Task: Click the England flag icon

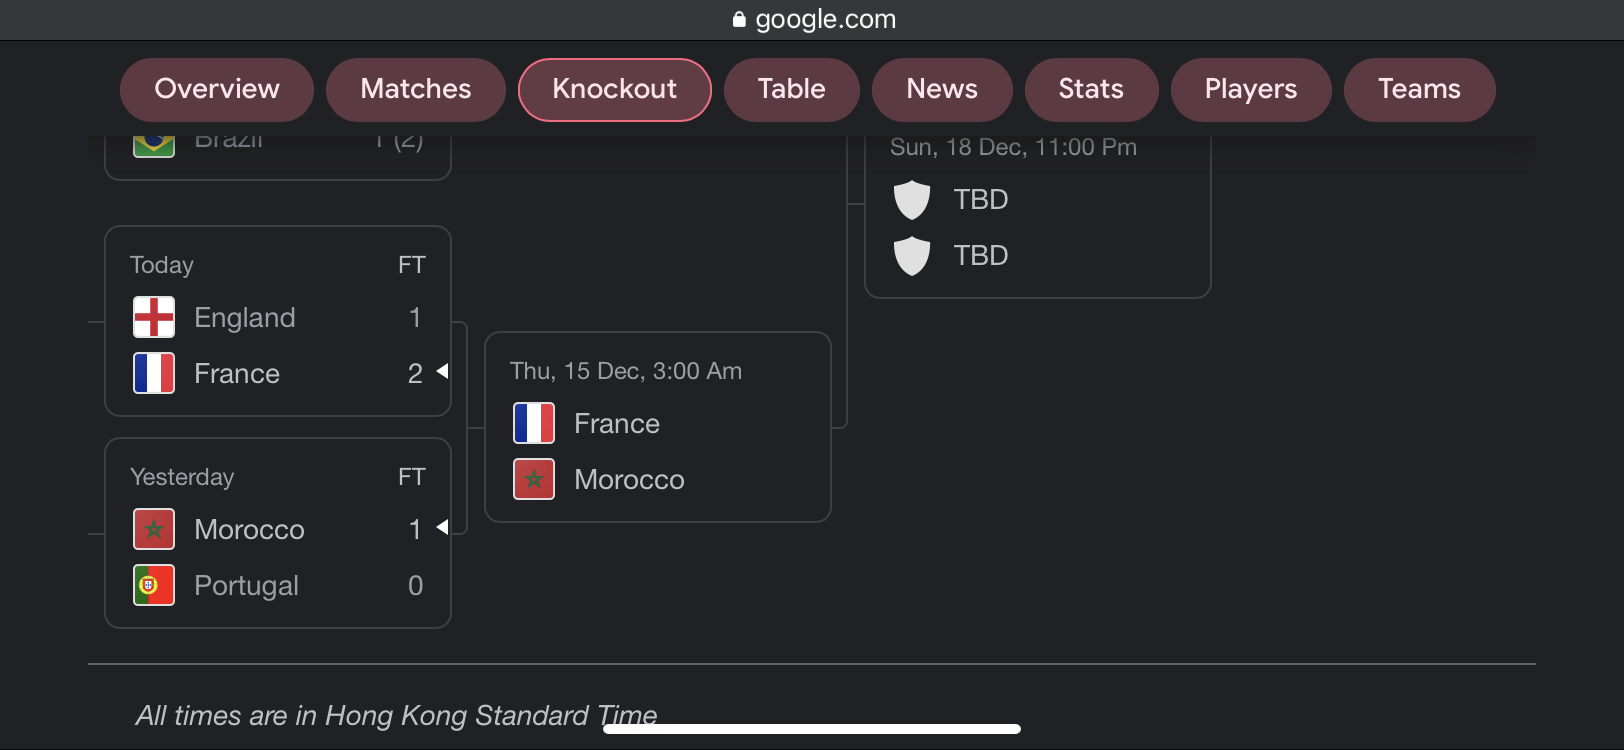Action: coord(154,317)
